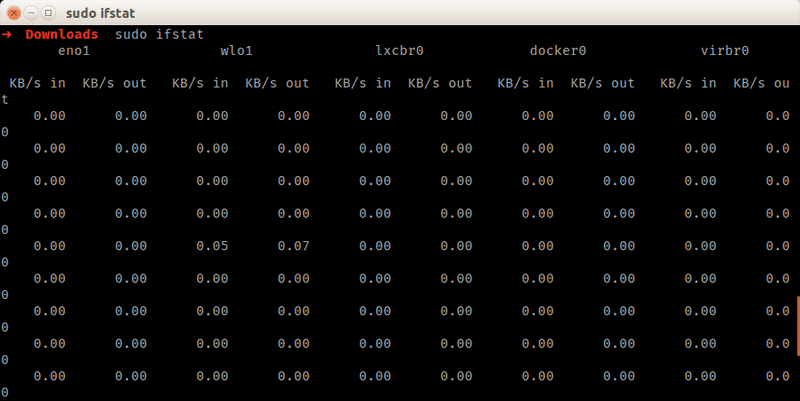Click the eno1 interface column header

(x=74, y=51)
